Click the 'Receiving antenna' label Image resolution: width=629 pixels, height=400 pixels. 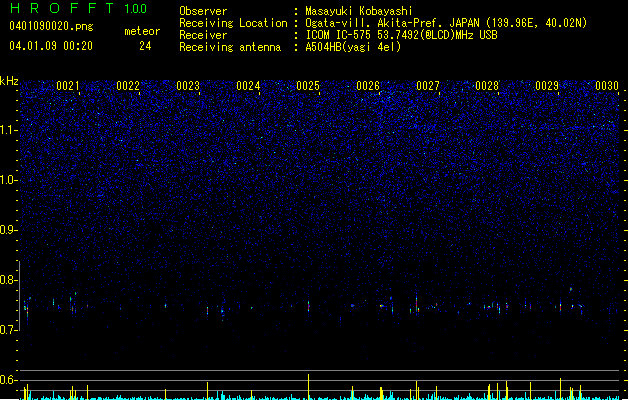[230, 47]
